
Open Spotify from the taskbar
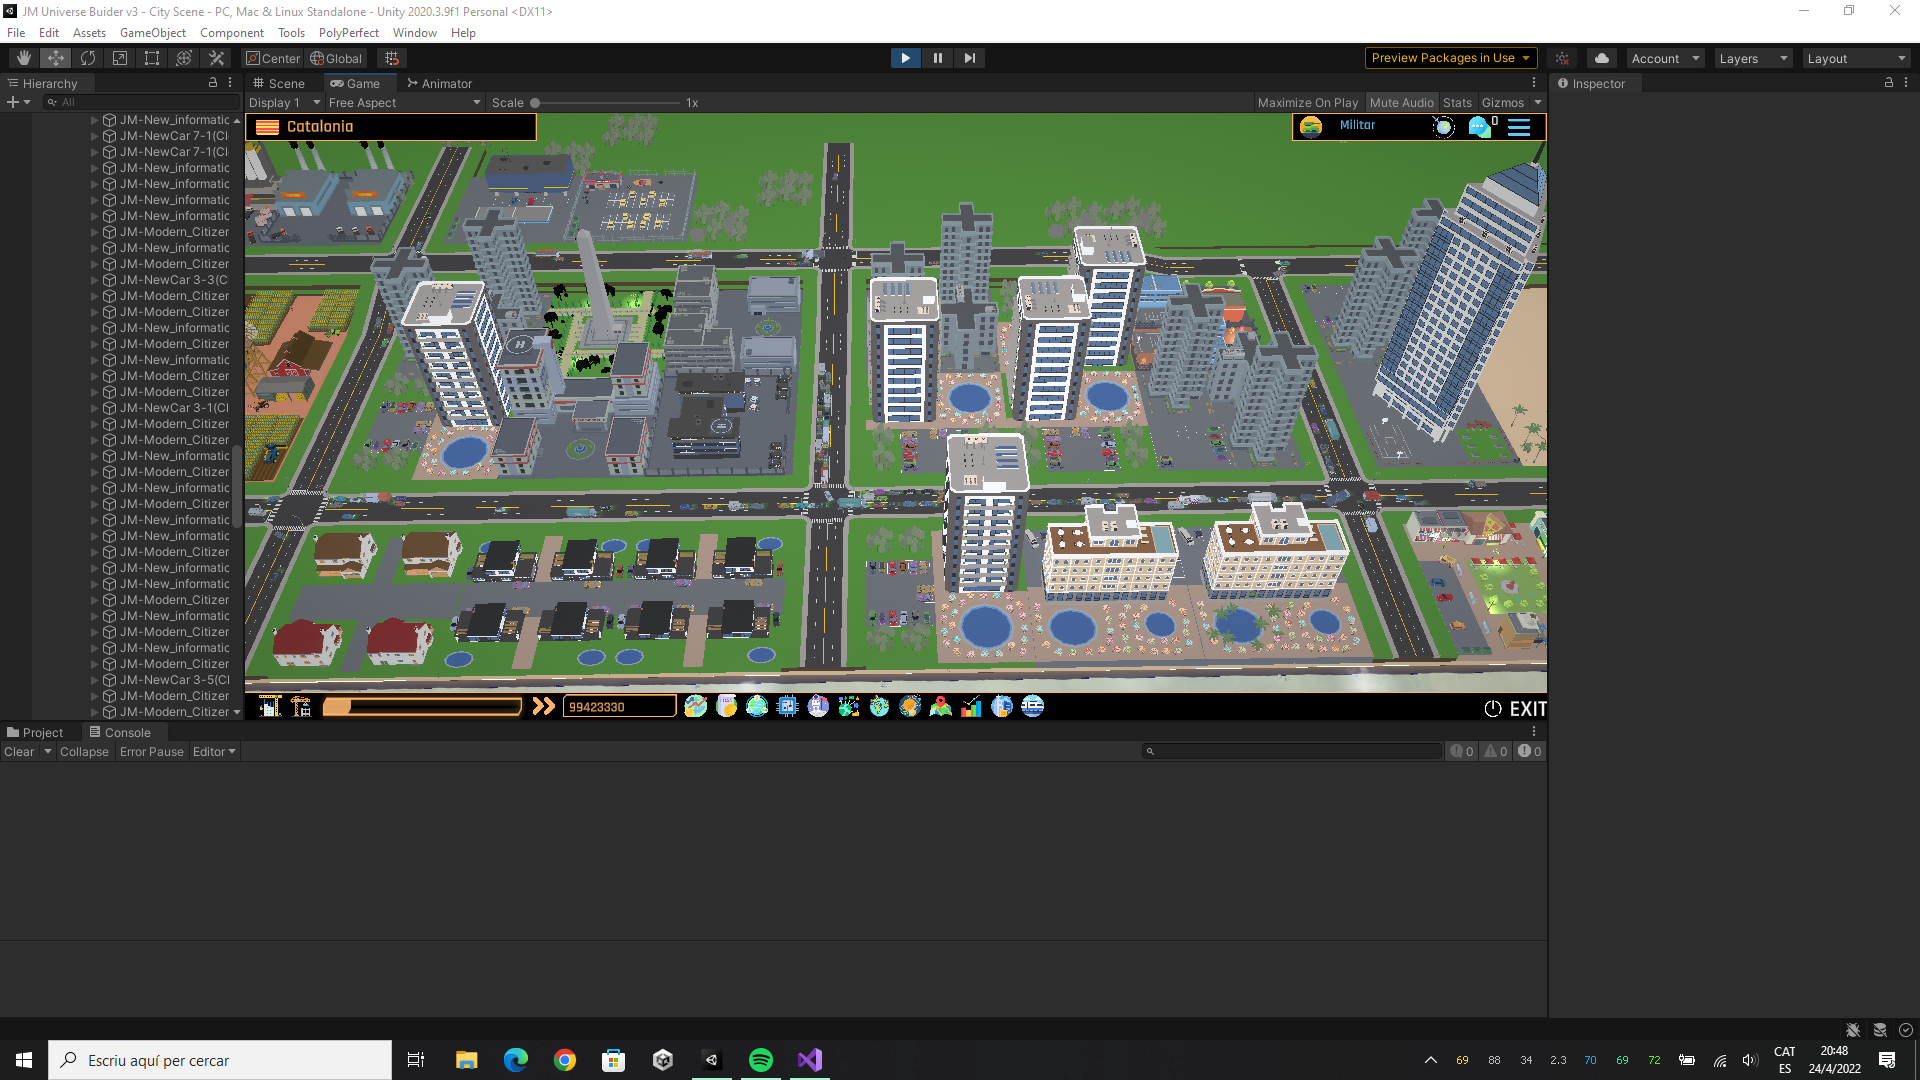click(760, 1060)
